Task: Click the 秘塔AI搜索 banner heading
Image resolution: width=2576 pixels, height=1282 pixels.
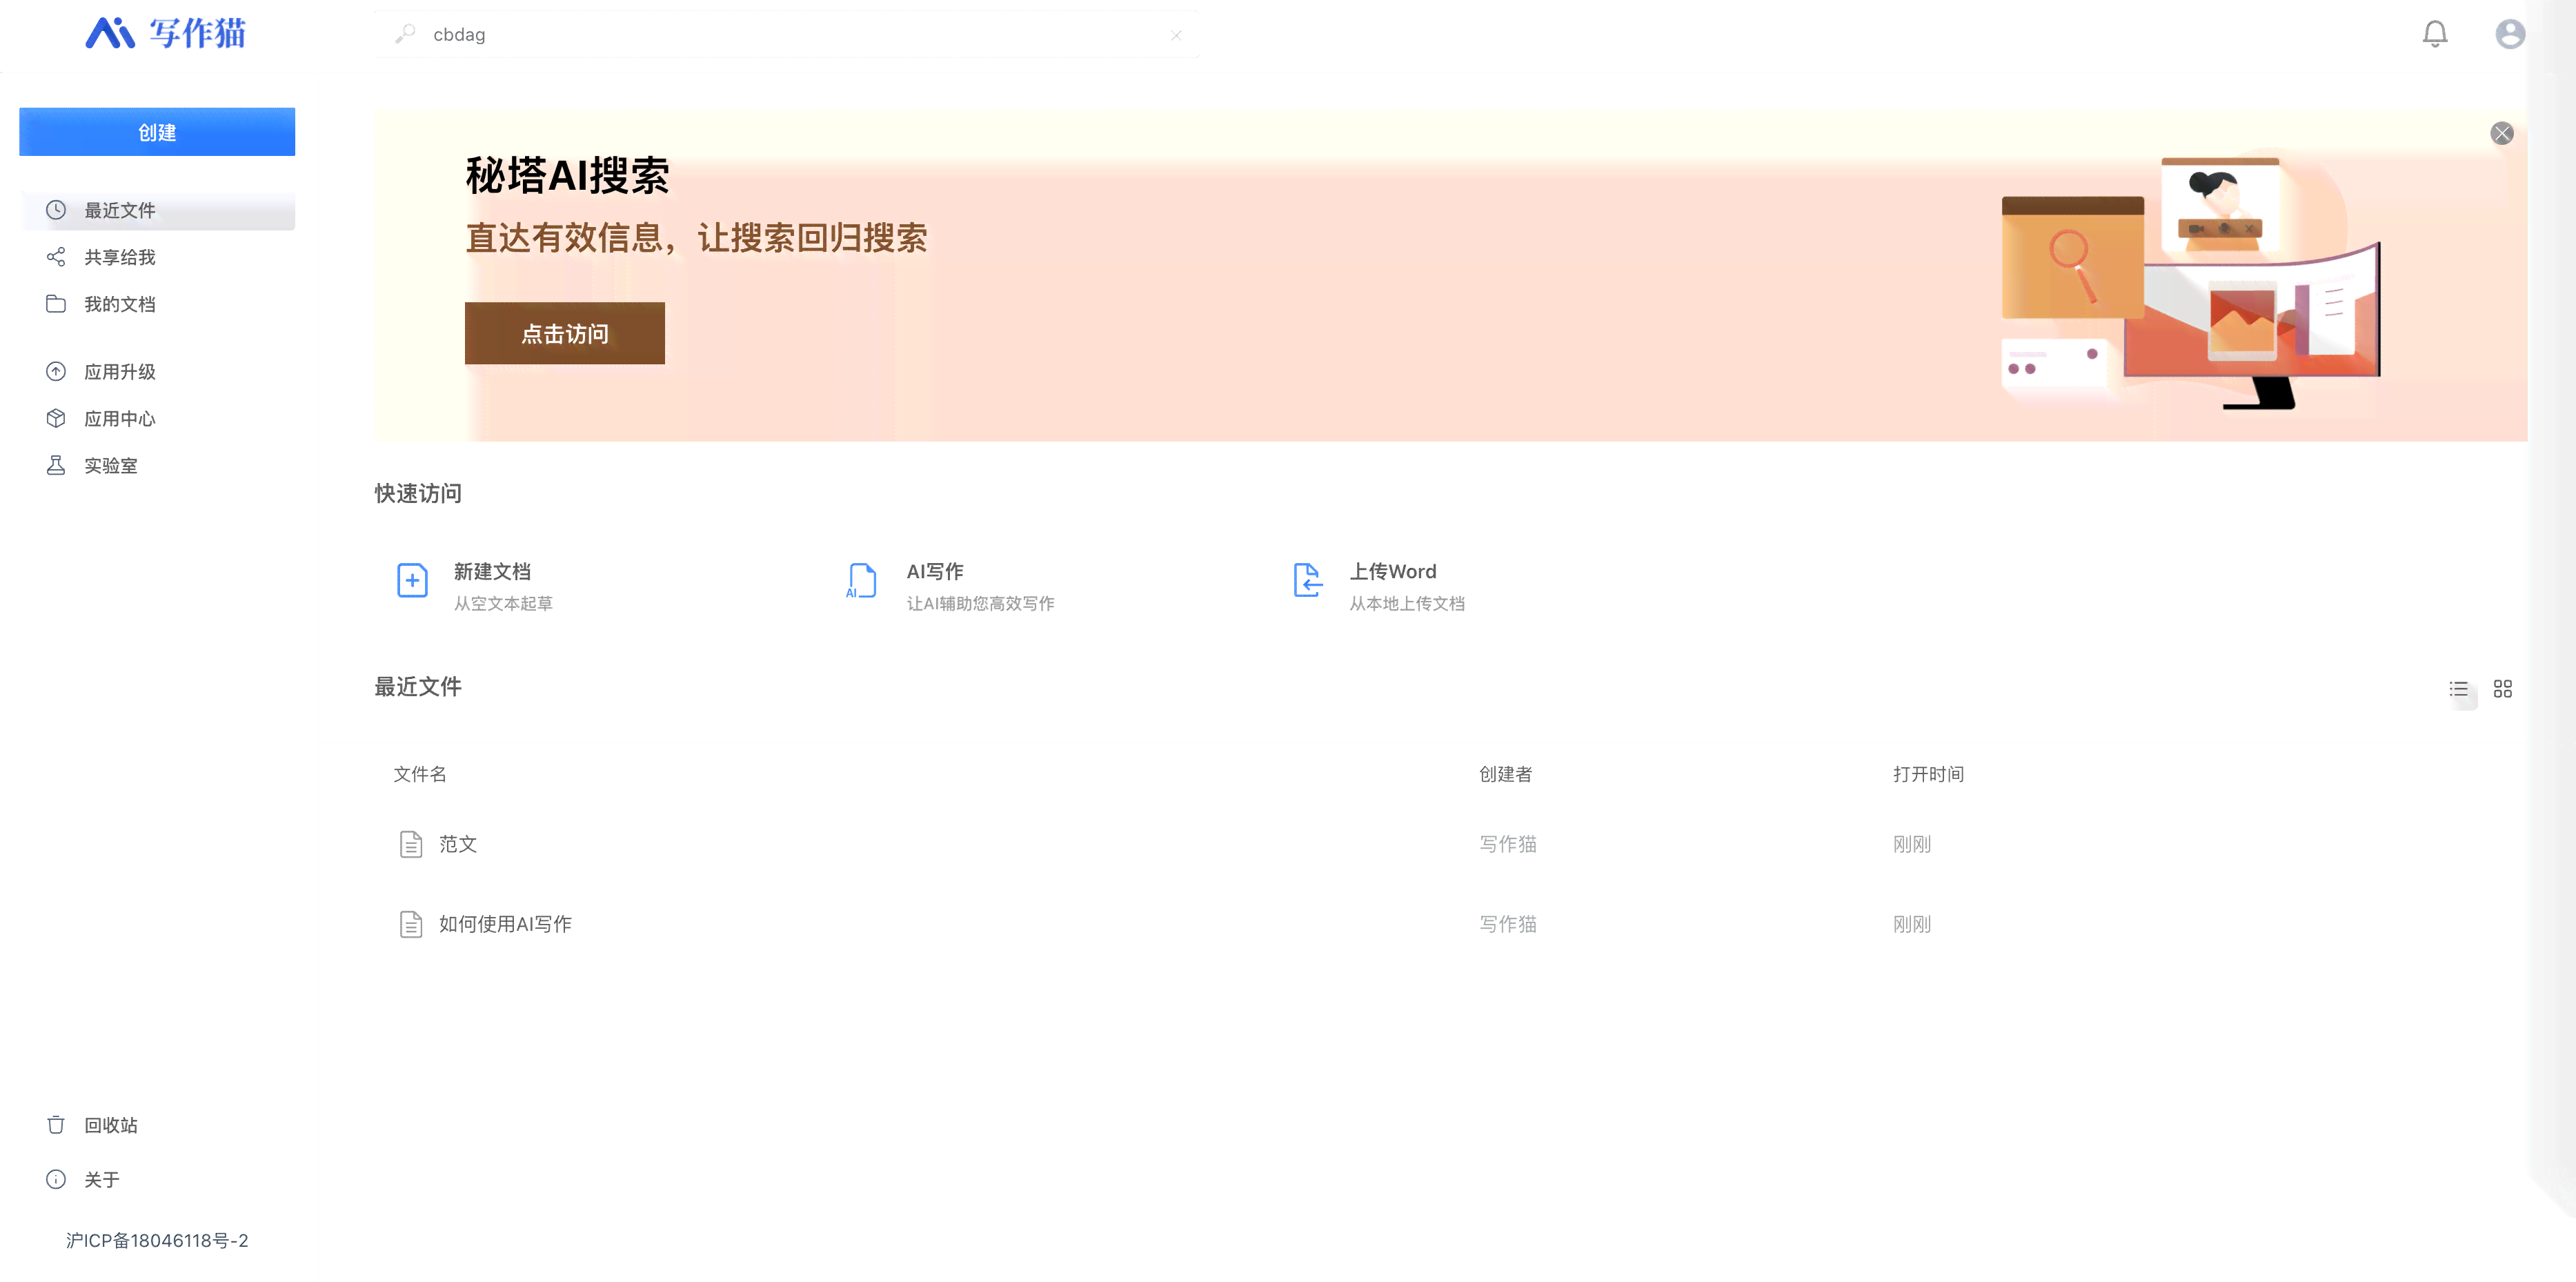Action: [567, 176]
